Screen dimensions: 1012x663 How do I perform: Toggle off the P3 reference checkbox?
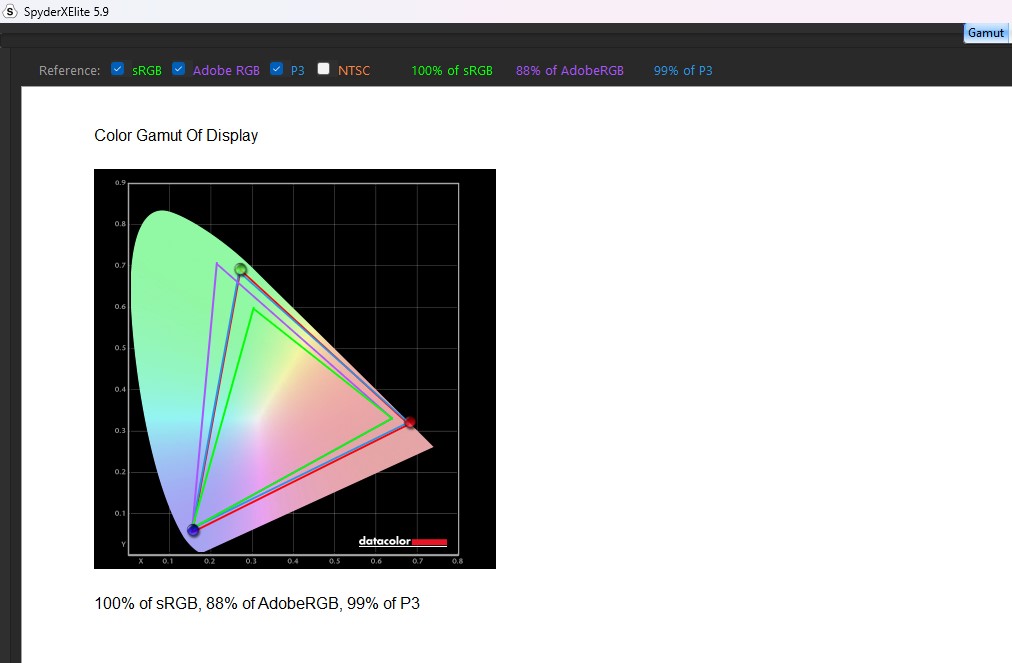point(277,69)
